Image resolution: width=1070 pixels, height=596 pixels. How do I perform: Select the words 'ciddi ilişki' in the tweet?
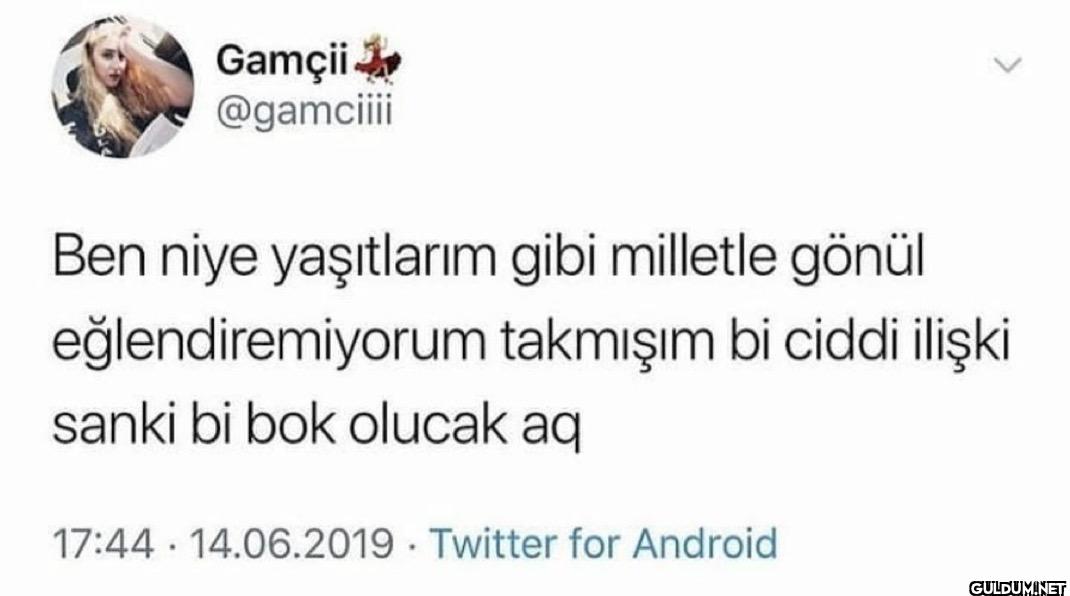895,342
